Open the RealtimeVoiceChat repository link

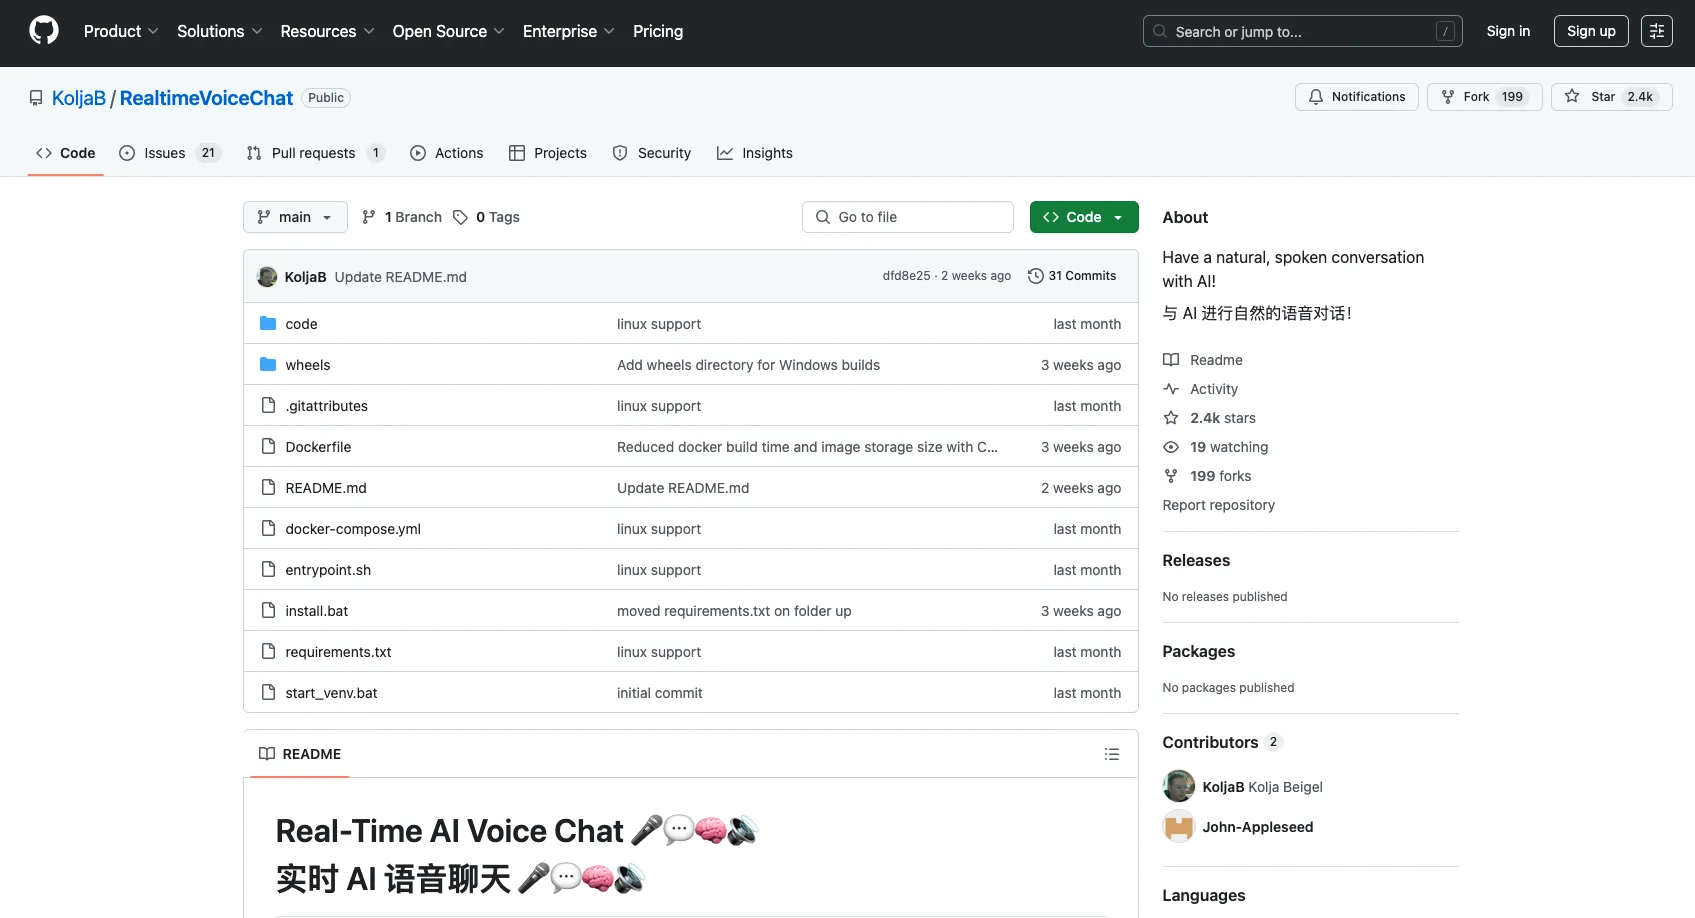(x=206, y=98)
